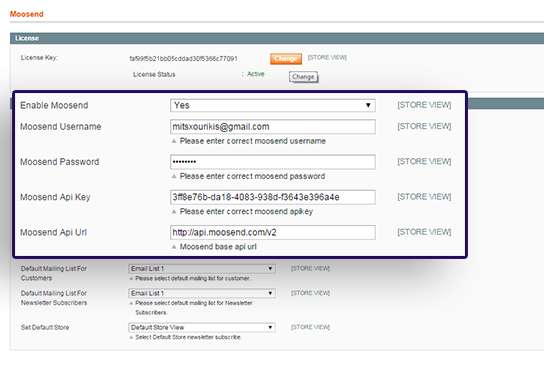Click the Moosend Api Url field
The width and height of the screenshot is (544, 379).
273,233
